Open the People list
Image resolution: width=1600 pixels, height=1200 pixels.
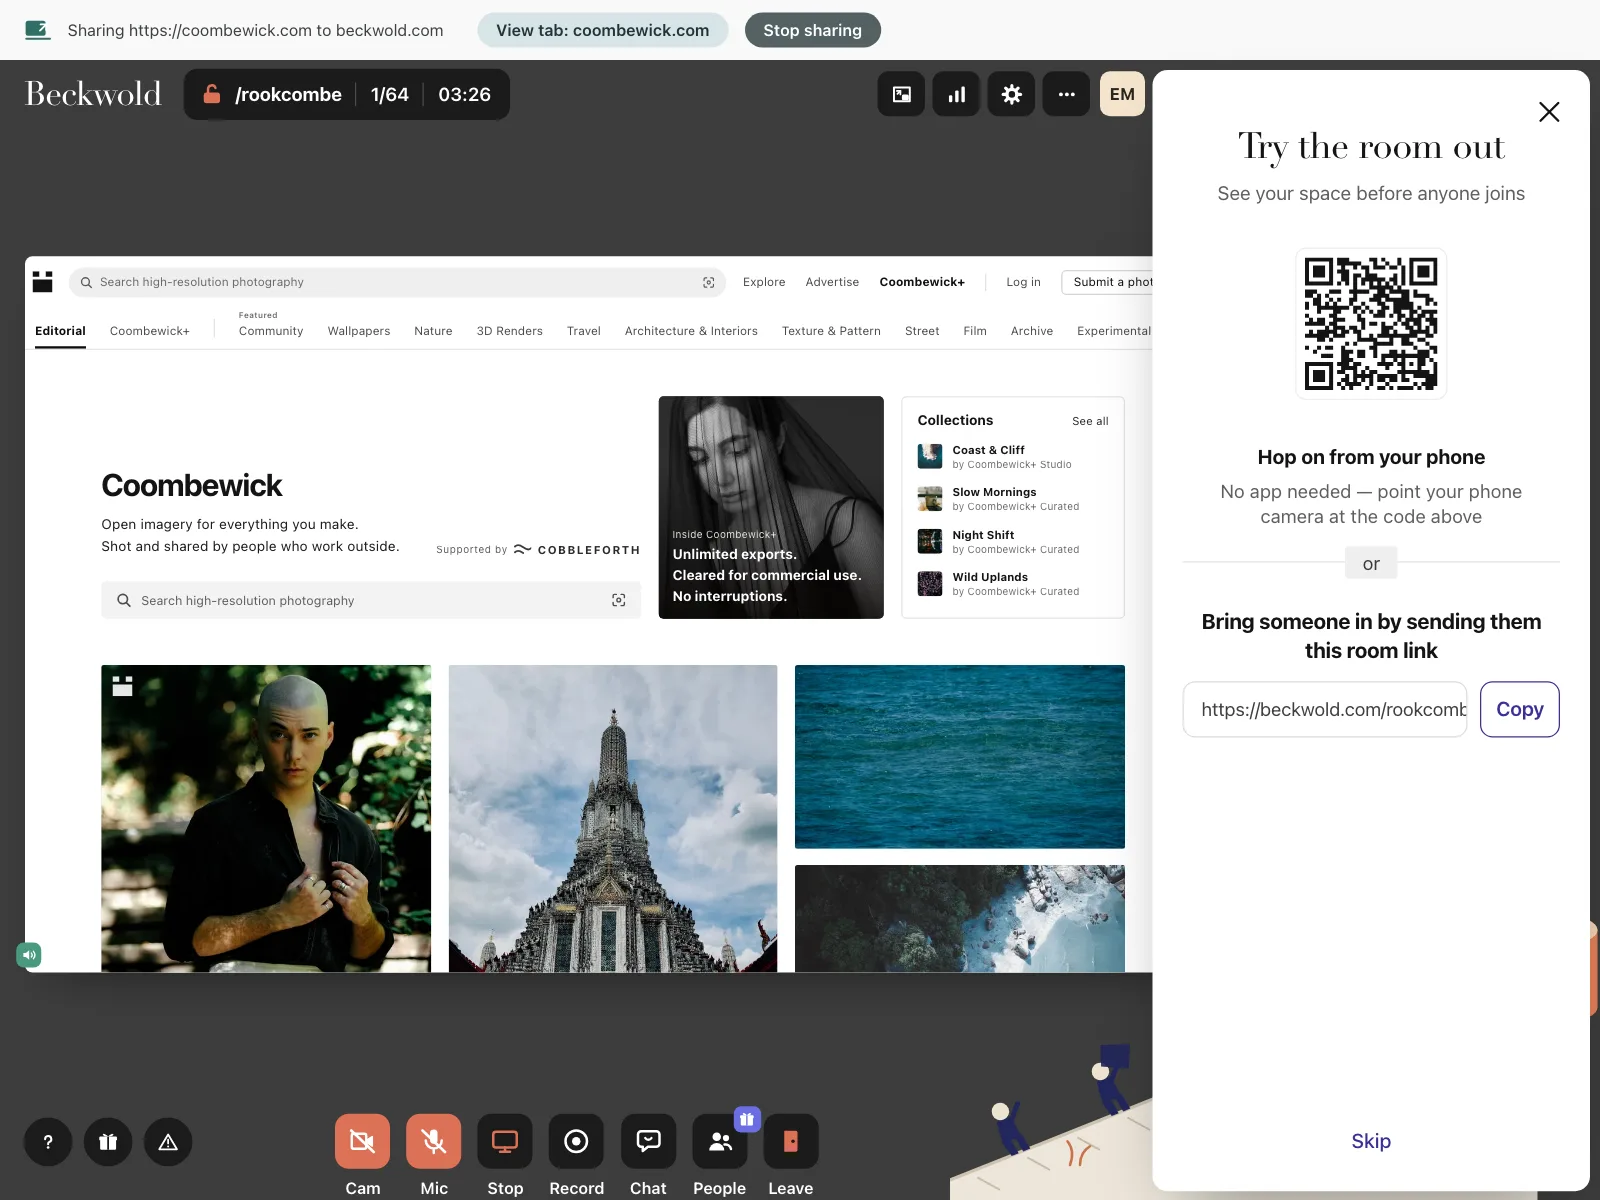(720, 1141)
